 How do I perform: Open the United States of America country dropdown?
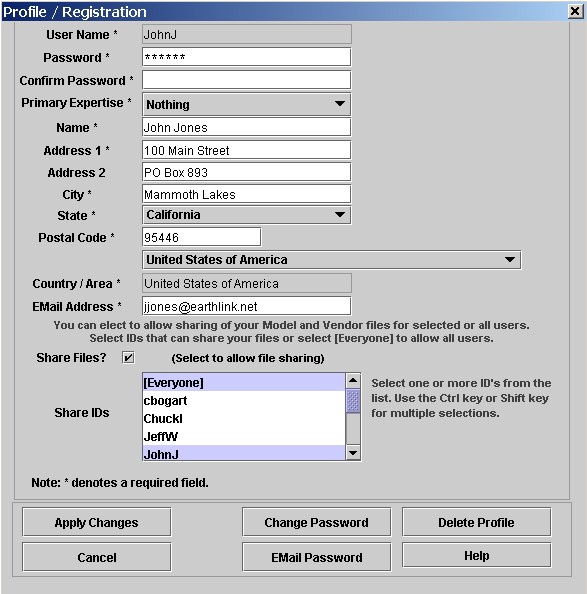[332, 259]
